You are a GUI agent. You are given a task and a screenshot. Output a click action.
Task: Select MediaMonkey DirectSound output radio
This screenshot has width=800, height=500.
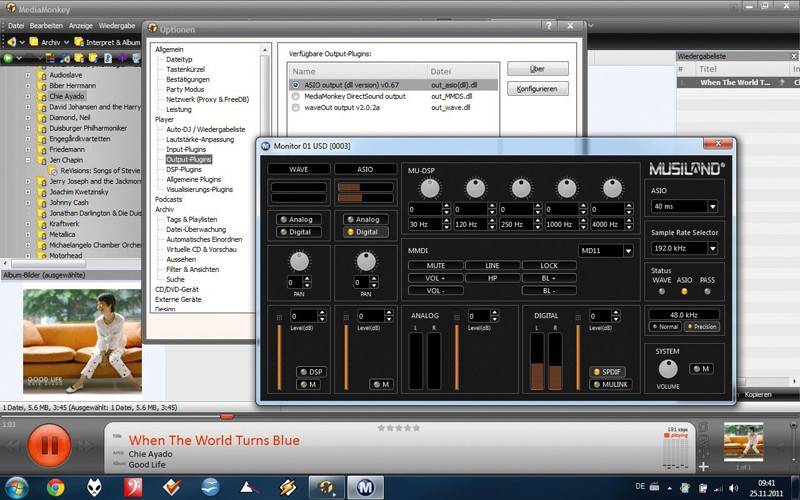click(x=295, y=96)
